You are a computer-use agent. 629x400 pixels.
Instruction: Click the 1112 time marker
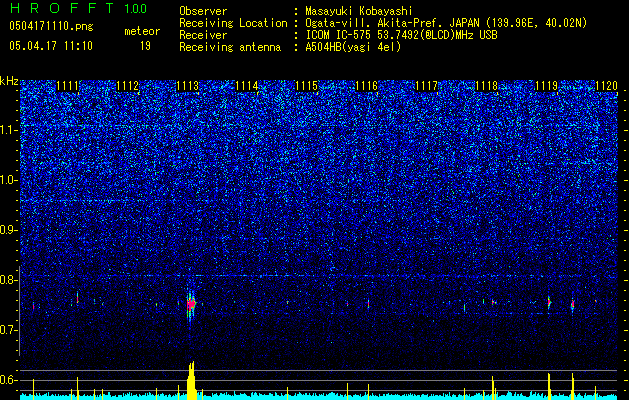[128, 86]
